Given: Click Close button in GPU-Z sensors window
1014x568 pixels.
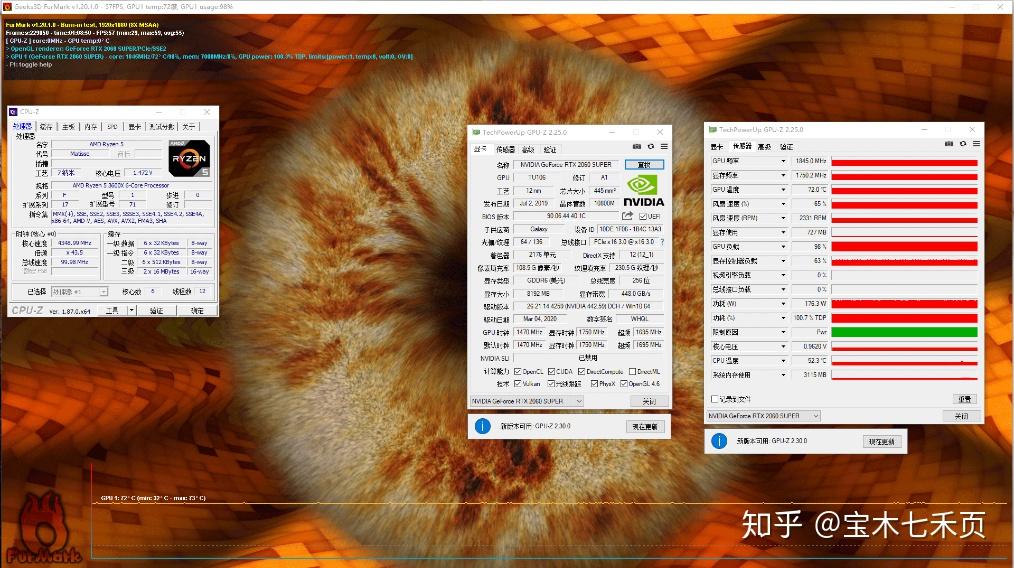Looking at the screenshot, I should [962, 415].
